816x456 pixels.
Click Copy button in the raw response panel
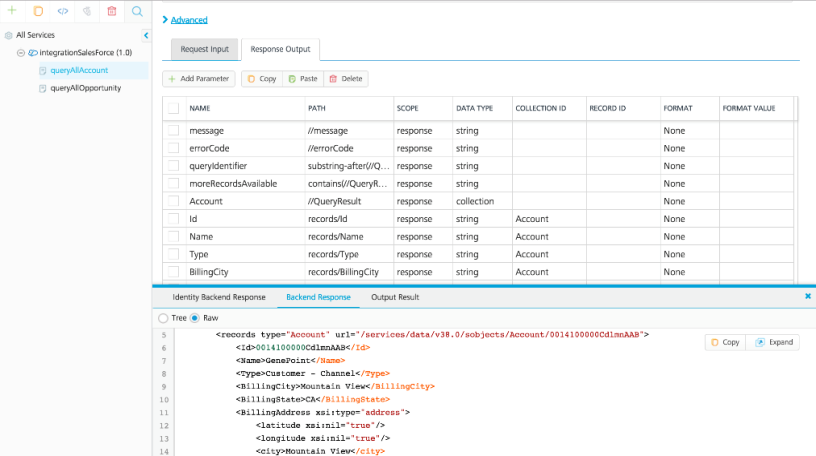pyautogui.click(x=725, y=342)
